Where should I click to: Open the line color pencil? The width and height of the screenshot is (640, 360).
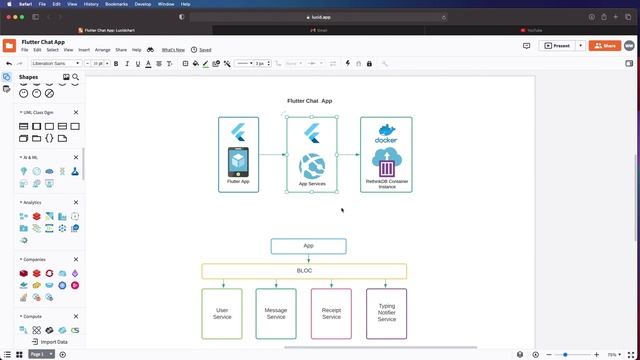tap(206, 64)
